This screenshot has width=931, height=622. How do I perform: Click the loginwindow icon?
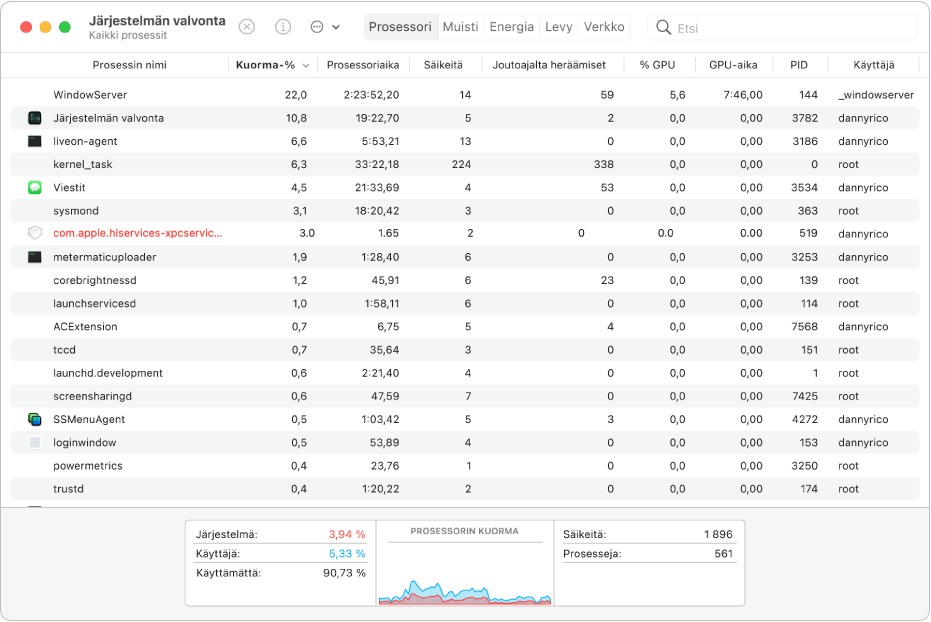(35, 442)
